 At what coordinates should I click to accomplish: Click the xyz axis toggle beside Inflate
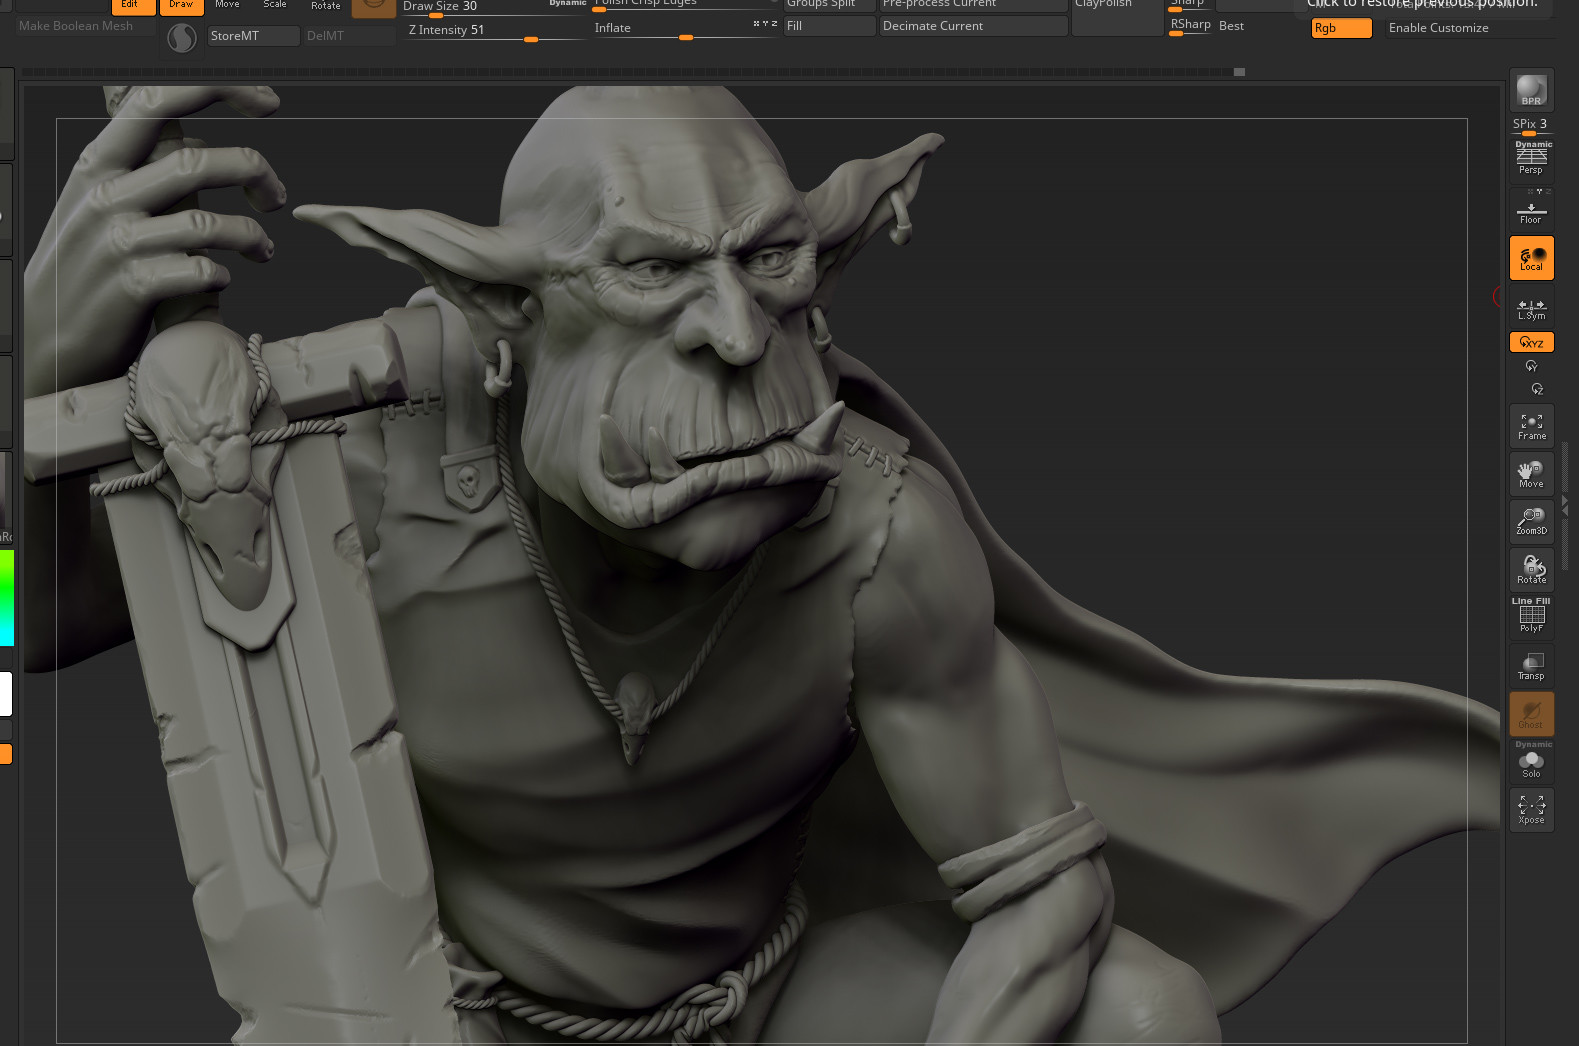pyautogui.click(x=765, y=23)
